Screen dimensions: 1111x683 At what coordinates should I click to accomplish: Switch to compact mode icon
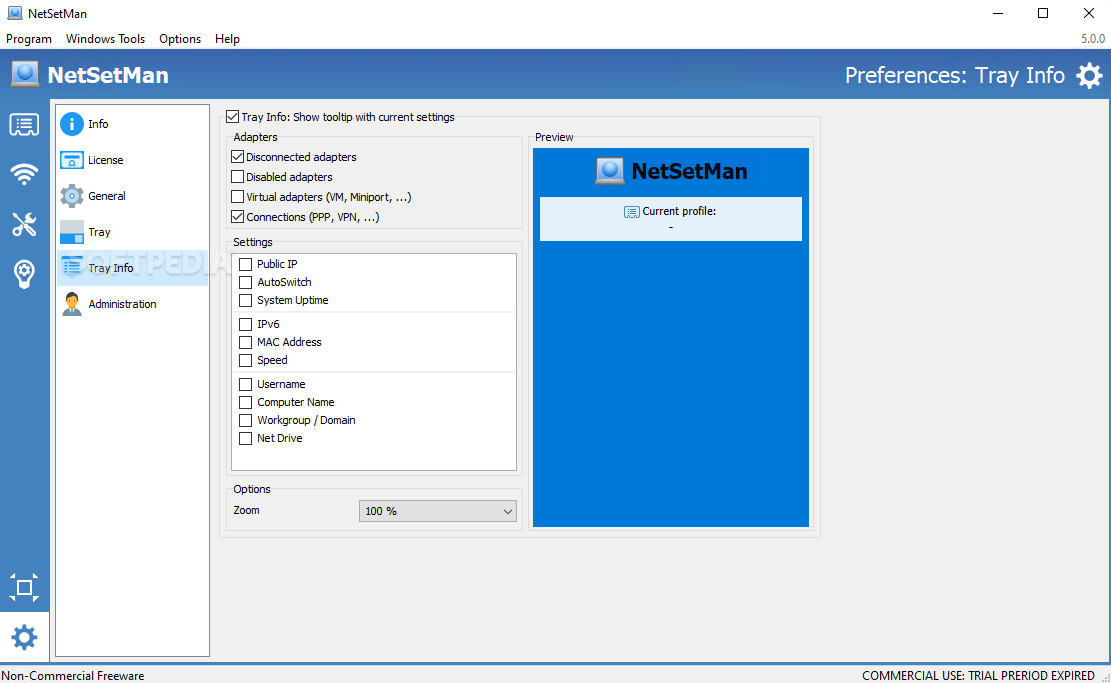tap(24, 587)
